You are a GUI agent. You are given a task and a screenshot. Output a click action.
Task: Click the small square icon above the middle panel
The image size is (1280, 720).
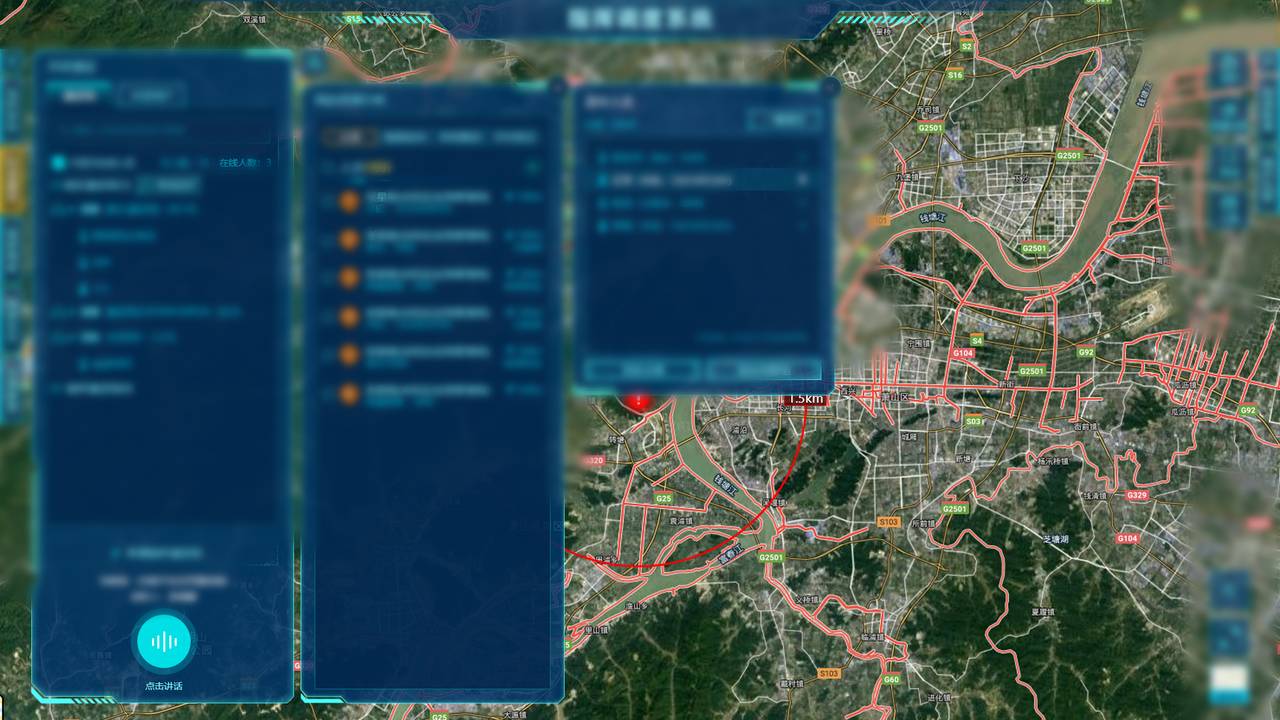[314, 62]
